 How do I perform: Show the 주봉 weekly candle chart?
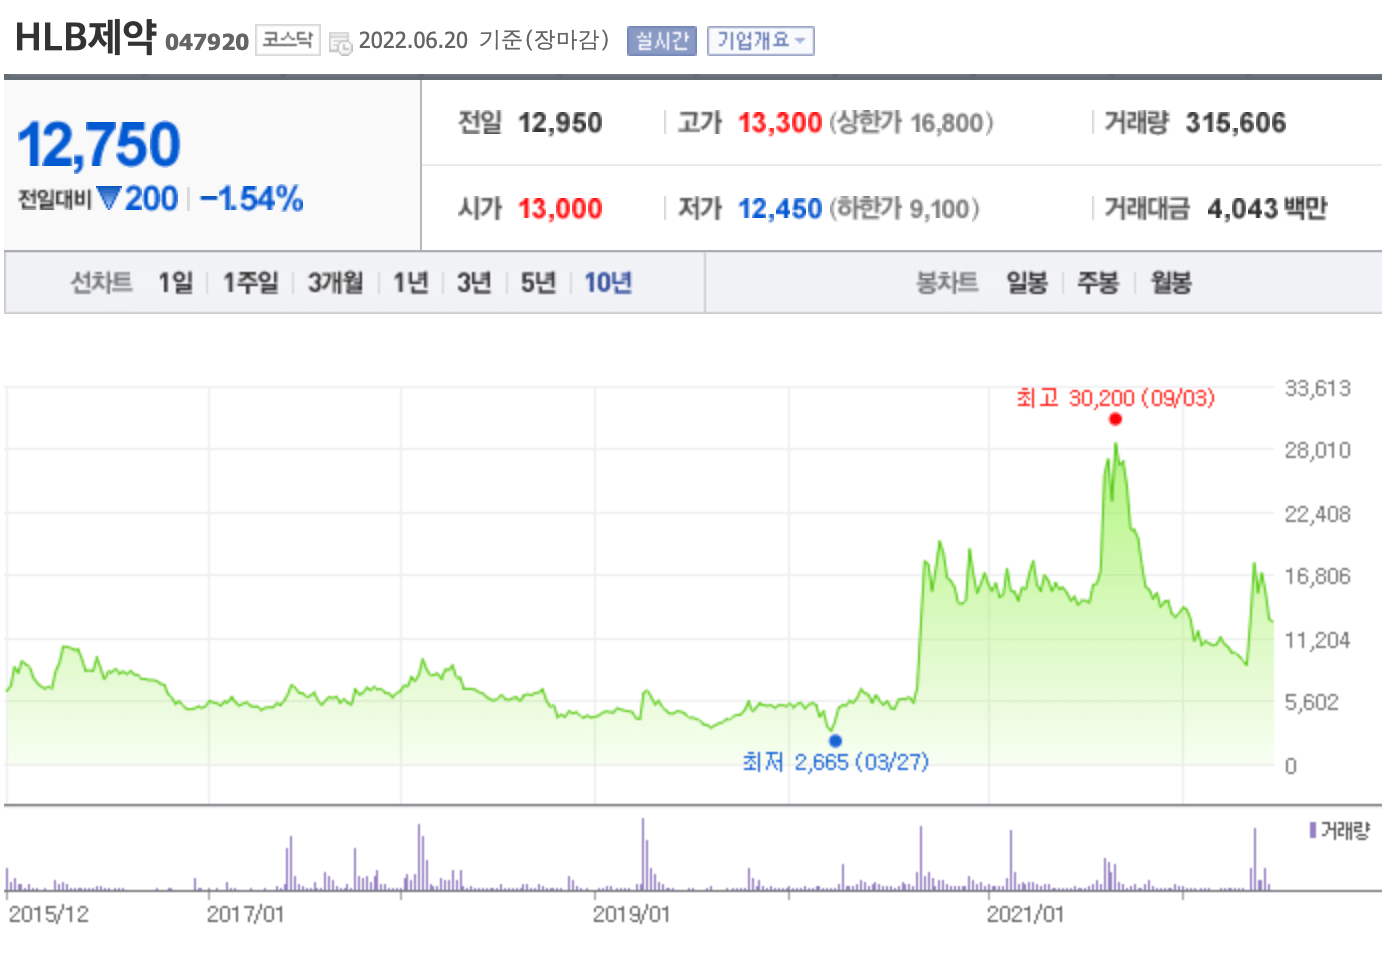[x=1098, y=283]
